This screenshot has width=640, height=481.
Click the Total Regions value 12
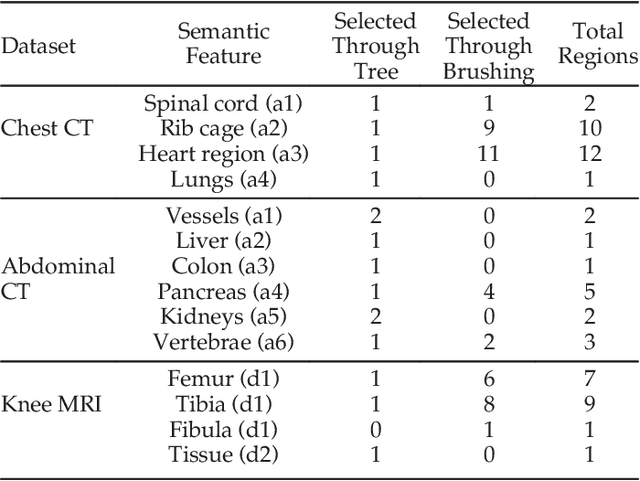point(589,153)
